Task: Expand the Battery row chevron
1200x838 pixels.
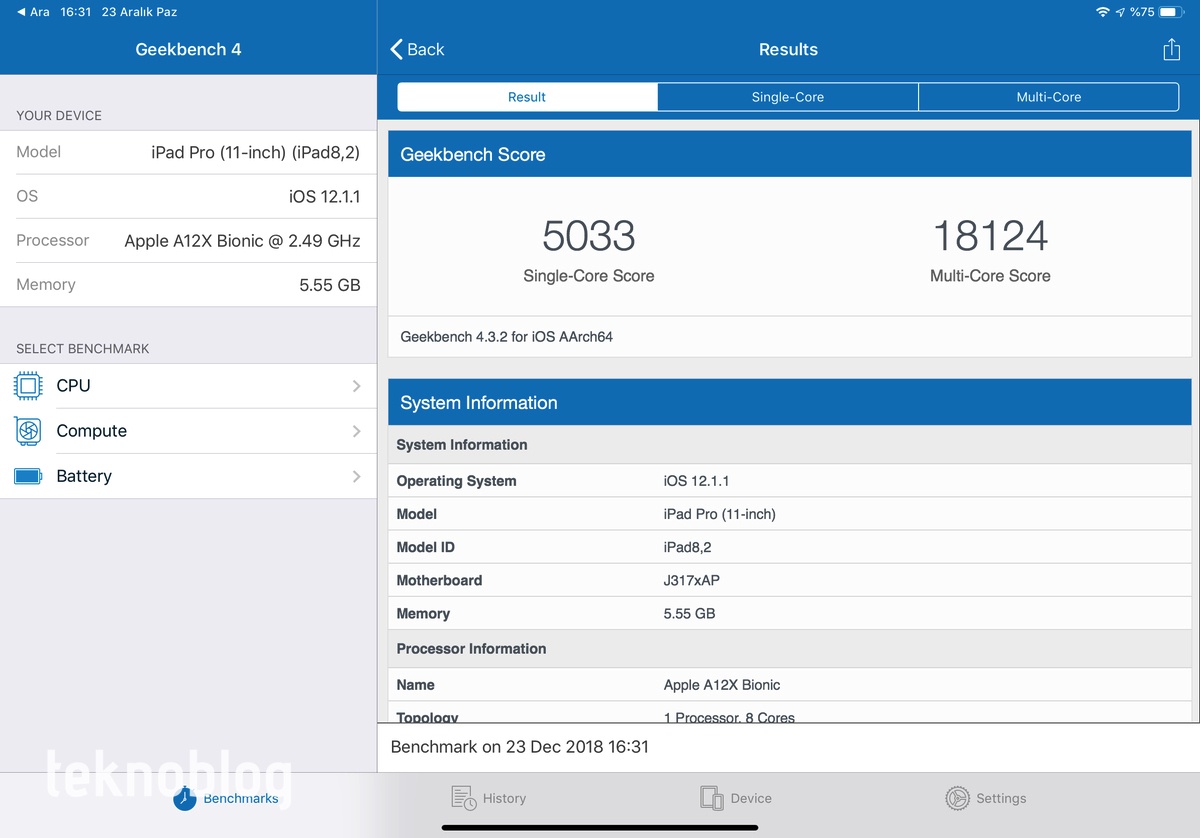Action: tap(356, 476)
